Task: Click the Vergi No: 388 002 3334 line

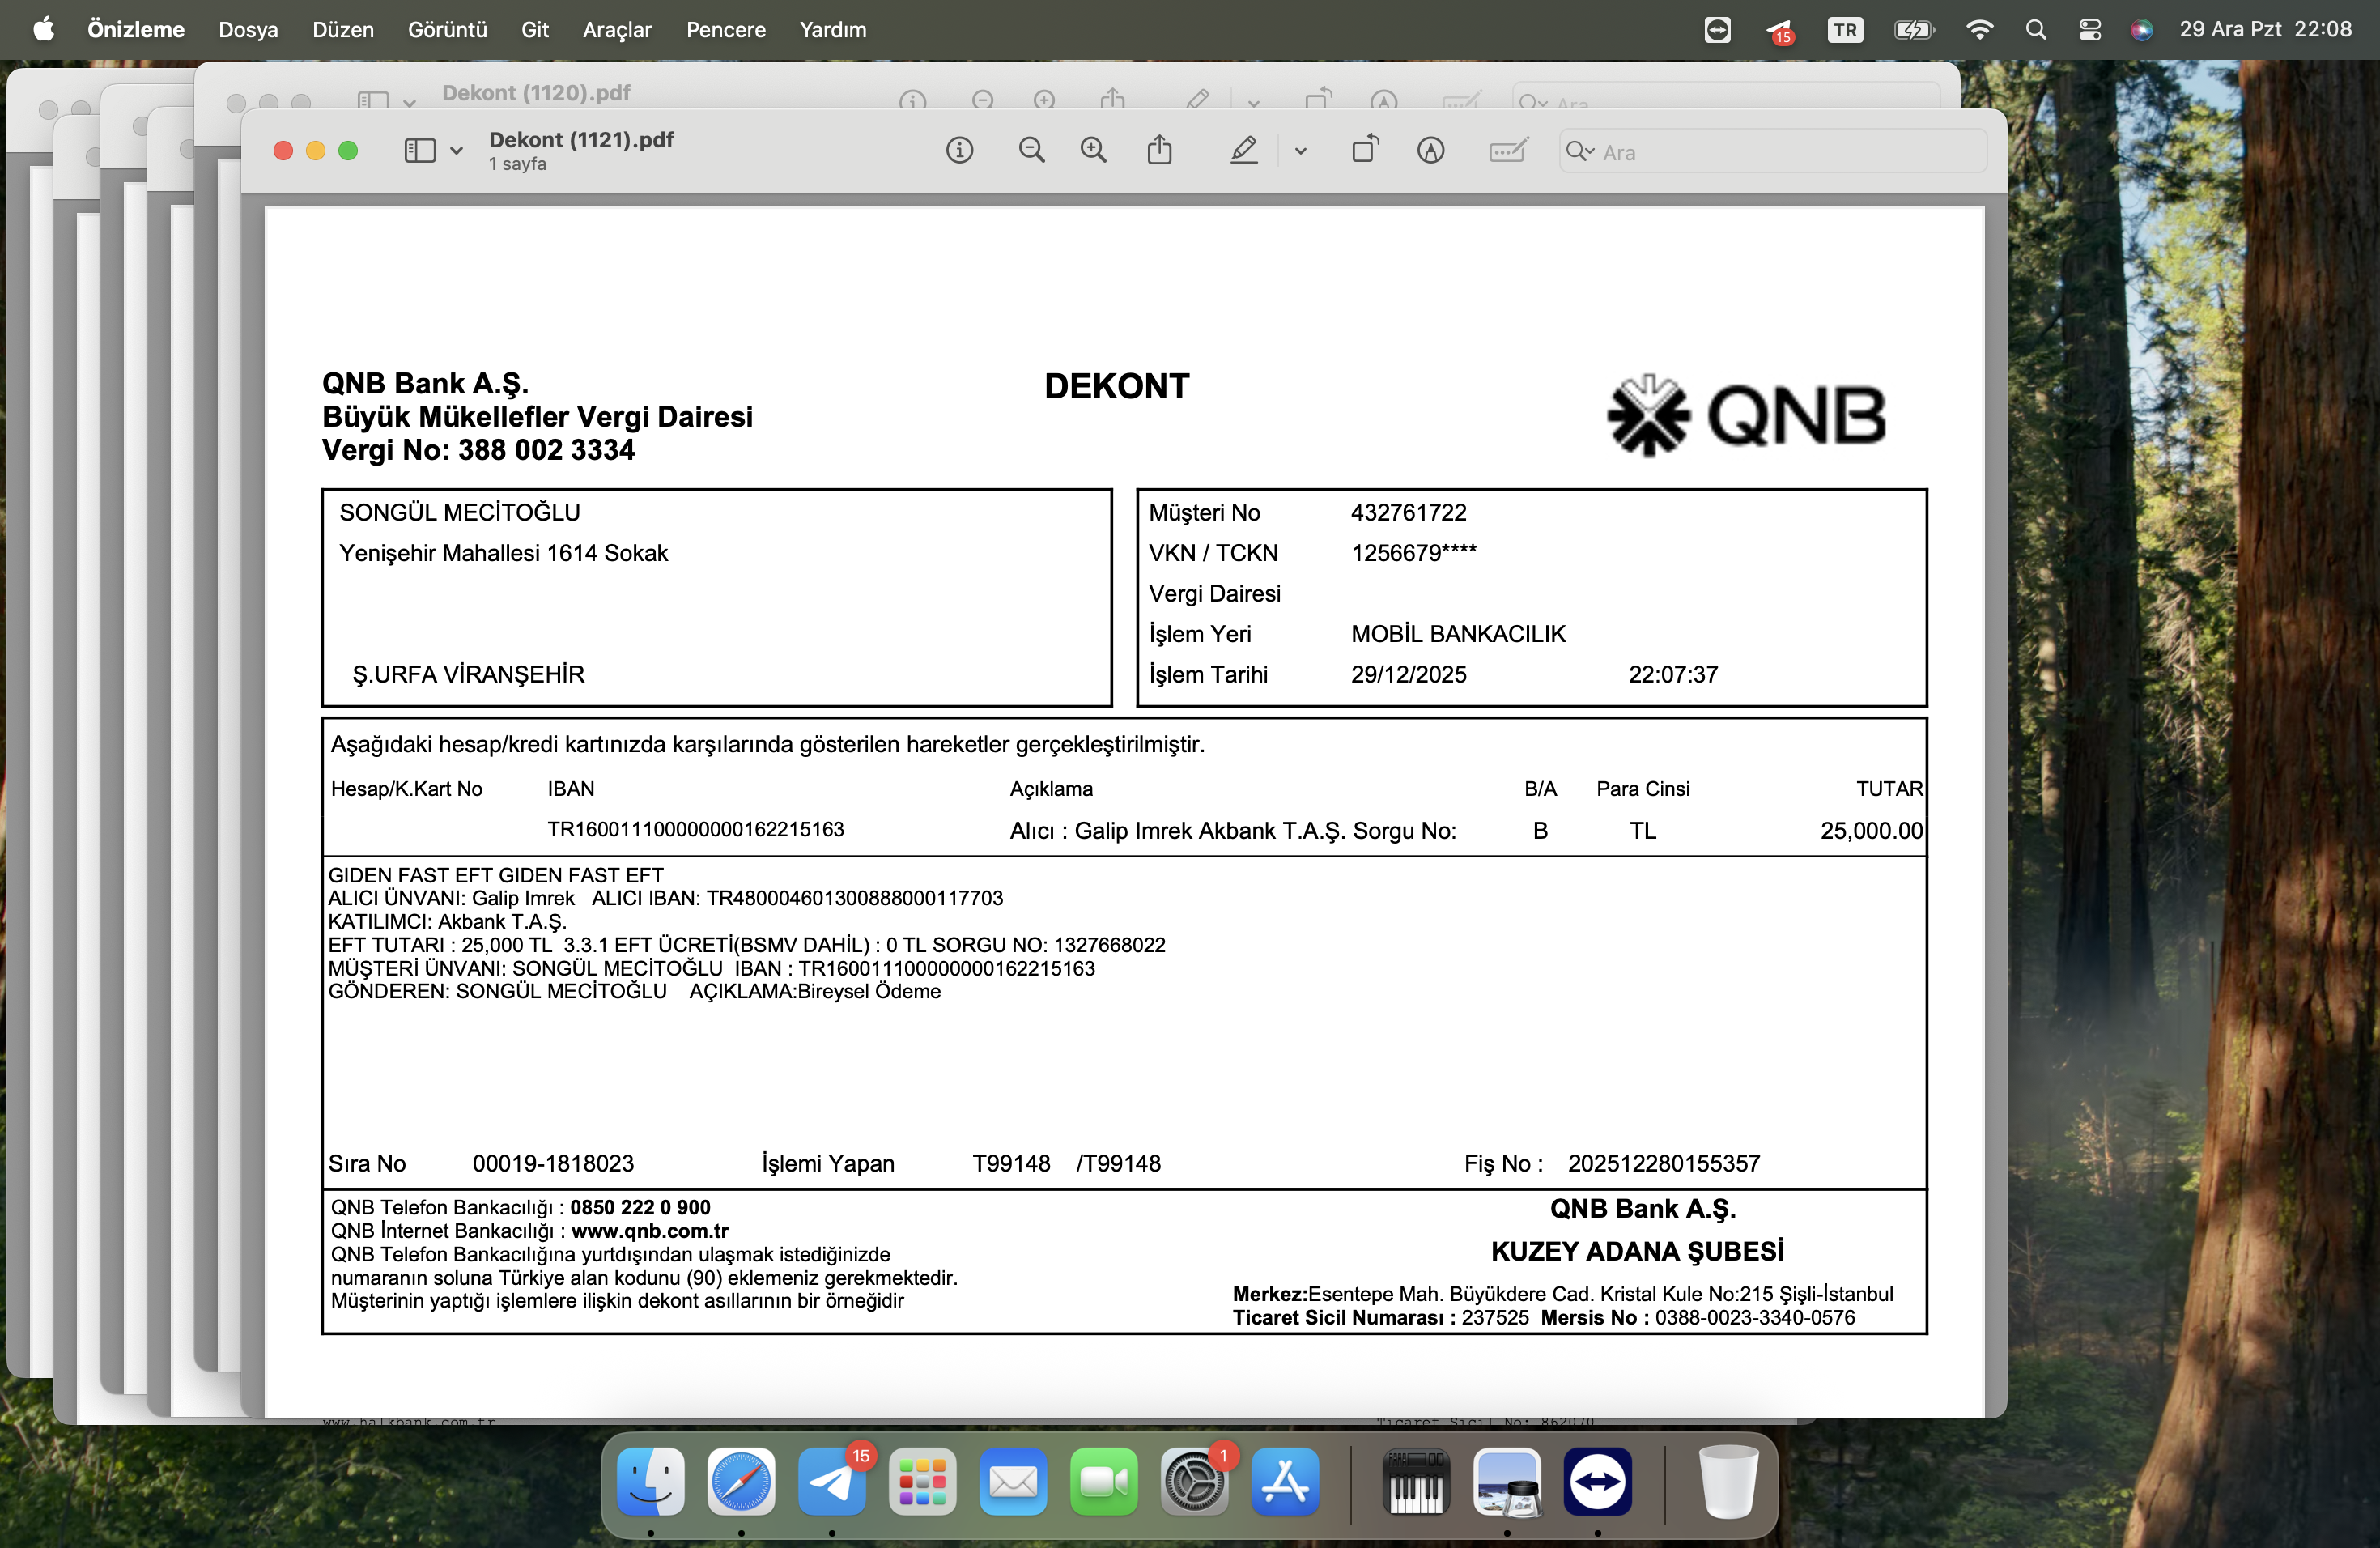Action: click(x=478, y=451)
